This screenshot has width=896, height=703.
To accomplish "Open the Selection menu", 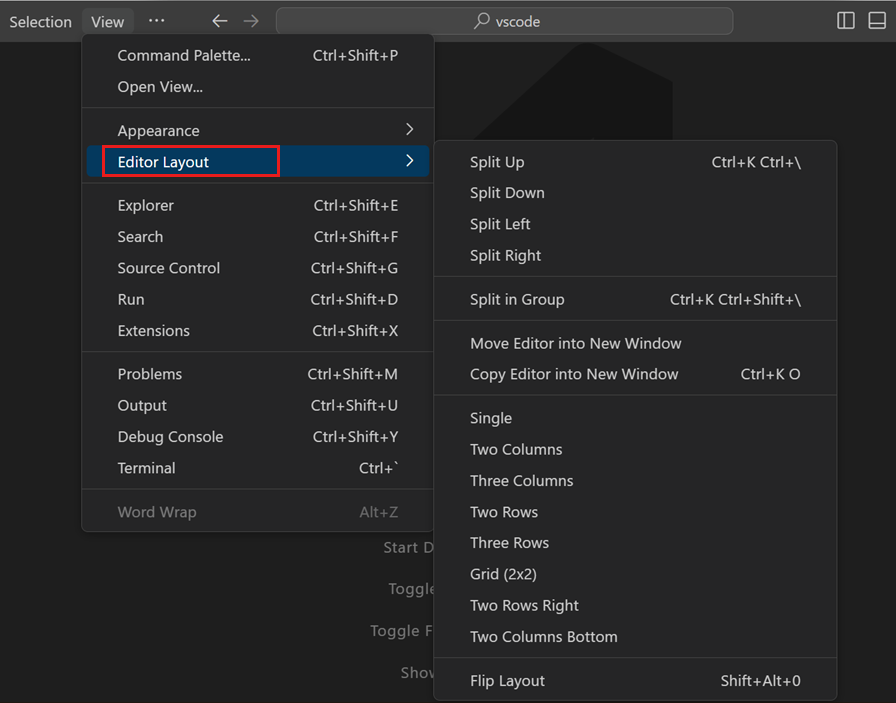I will click(x=39, y=20).
